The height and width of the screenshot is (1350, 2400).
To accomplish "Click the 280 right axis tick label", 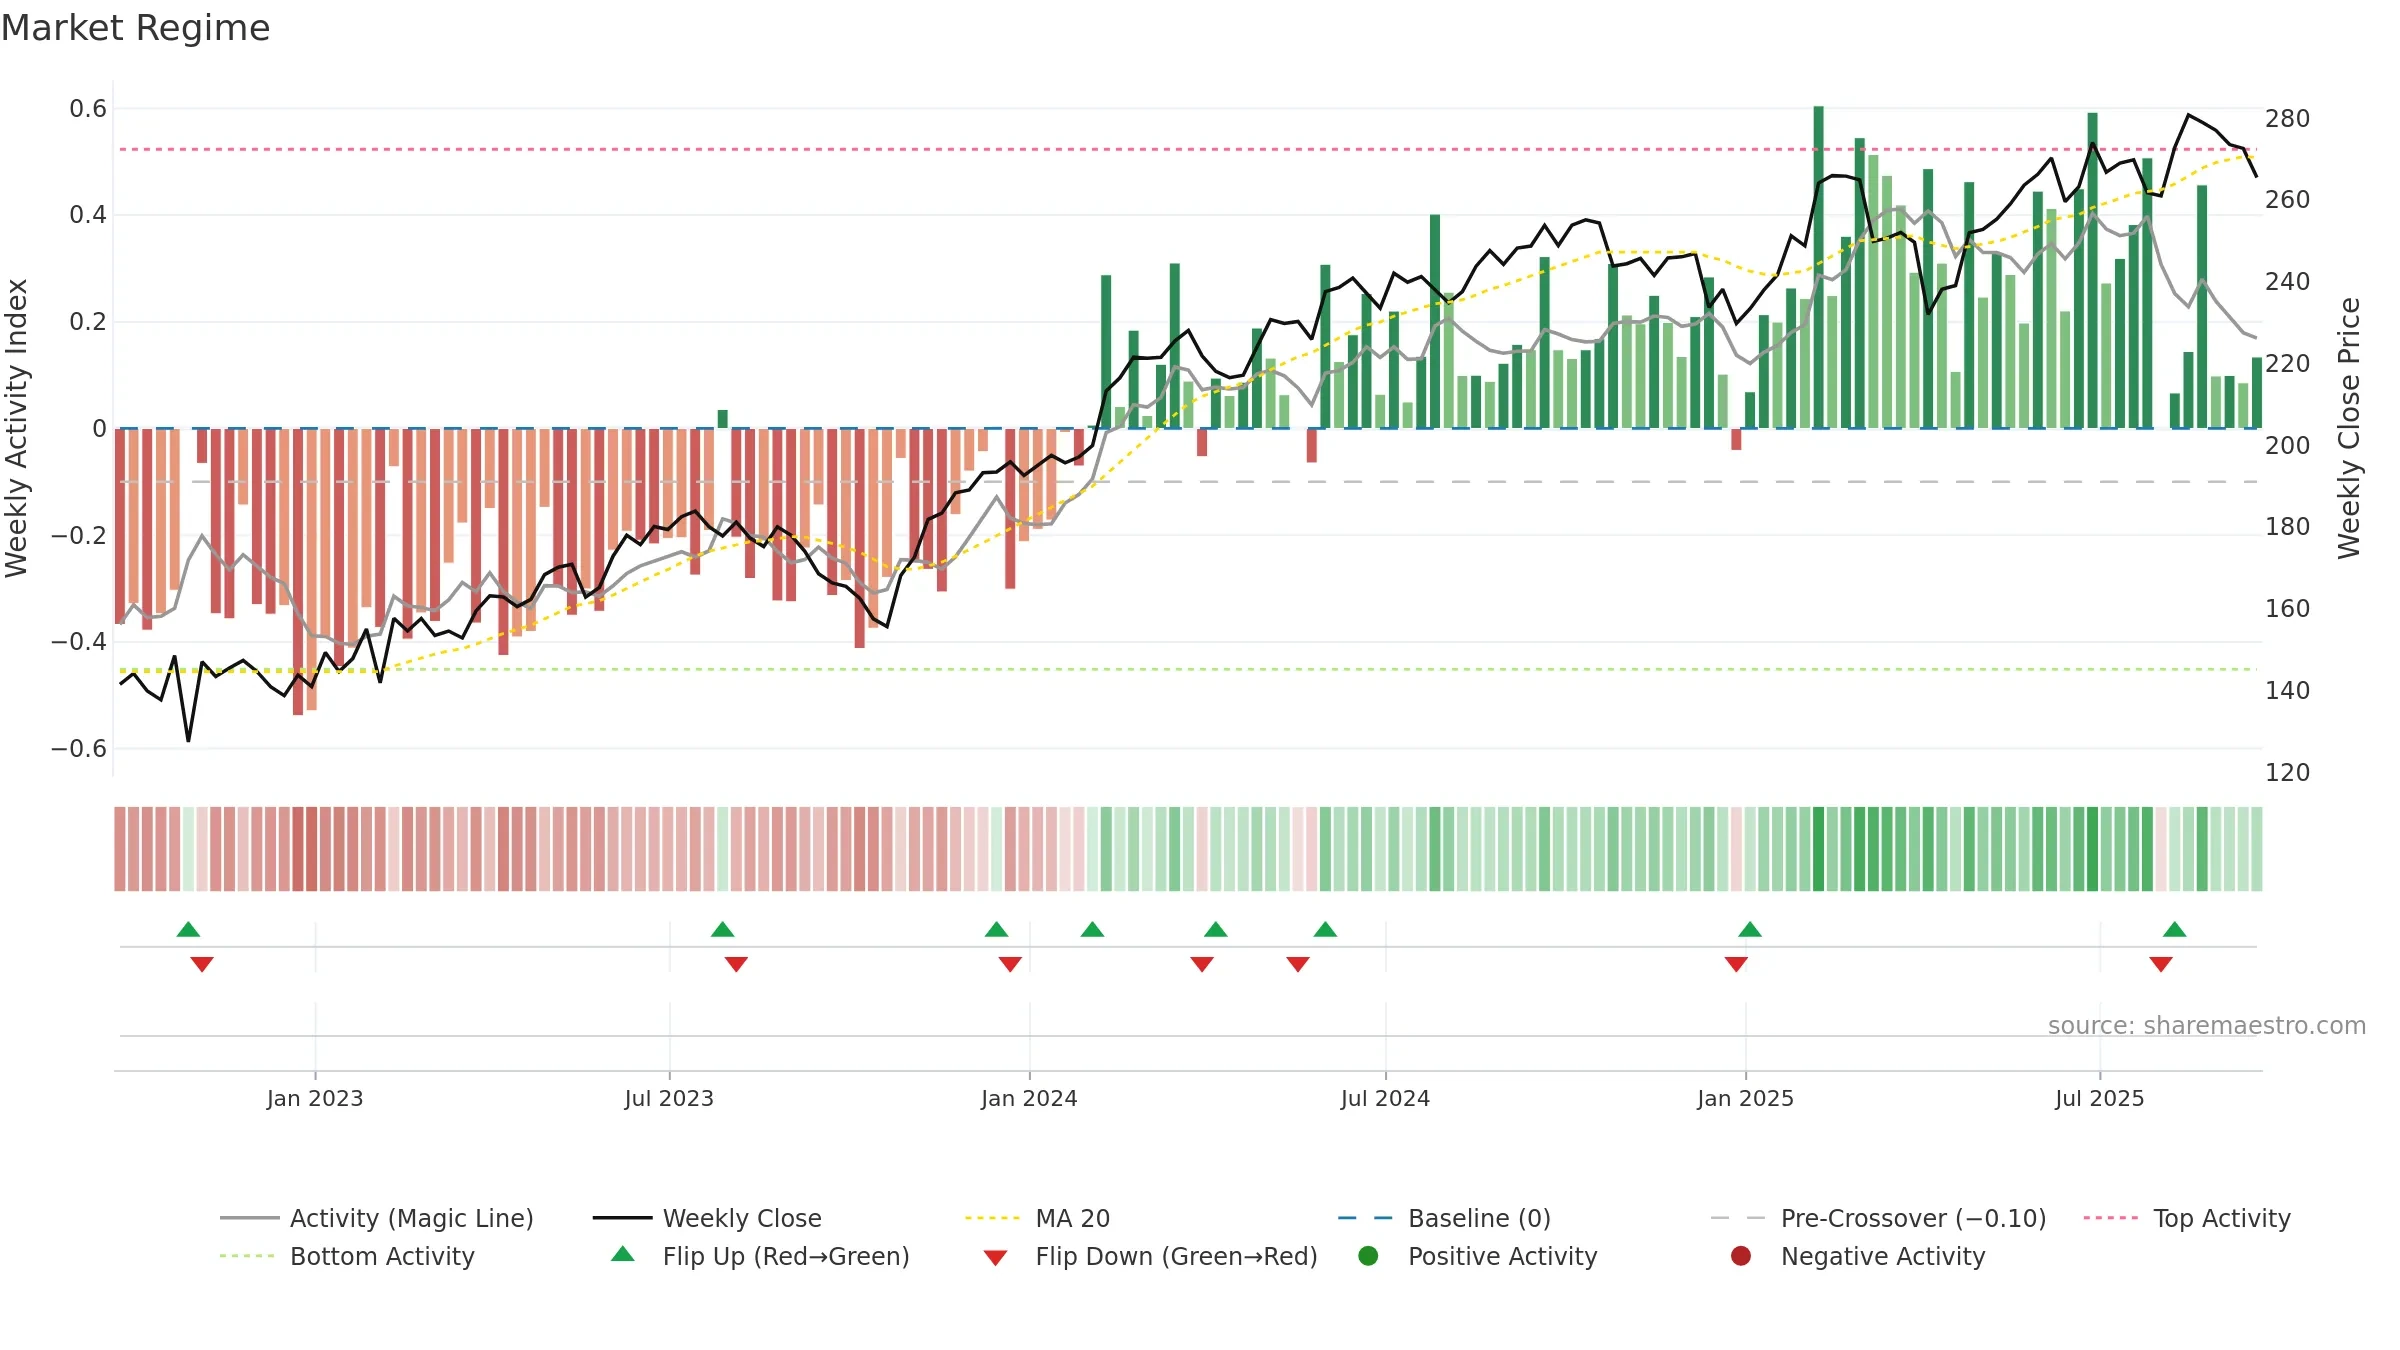I will [2287, 119].
